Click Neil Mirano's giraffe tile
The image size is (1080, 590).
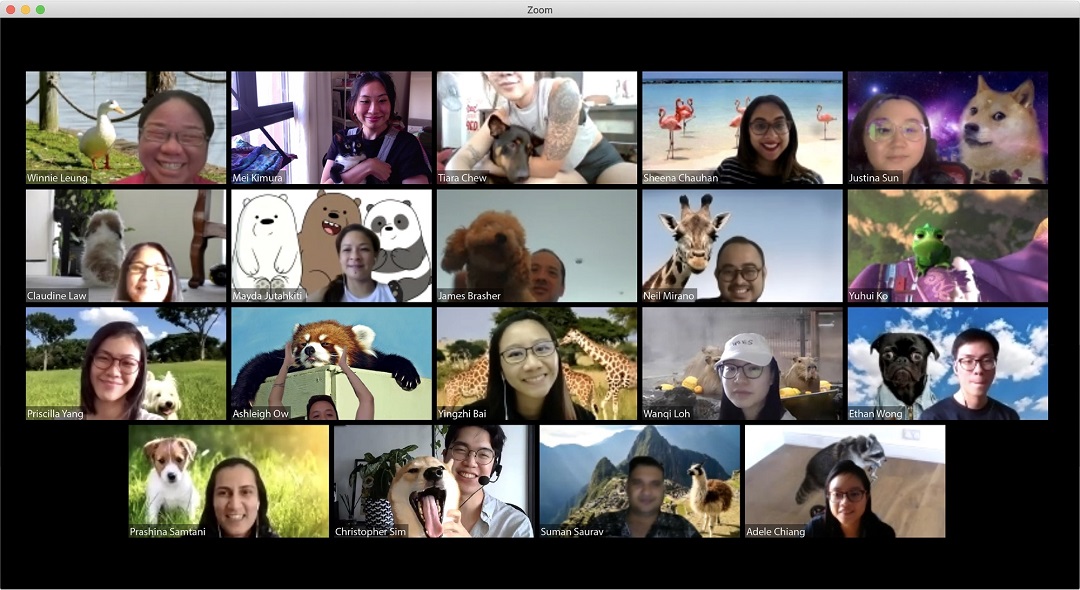click(742, 246)
